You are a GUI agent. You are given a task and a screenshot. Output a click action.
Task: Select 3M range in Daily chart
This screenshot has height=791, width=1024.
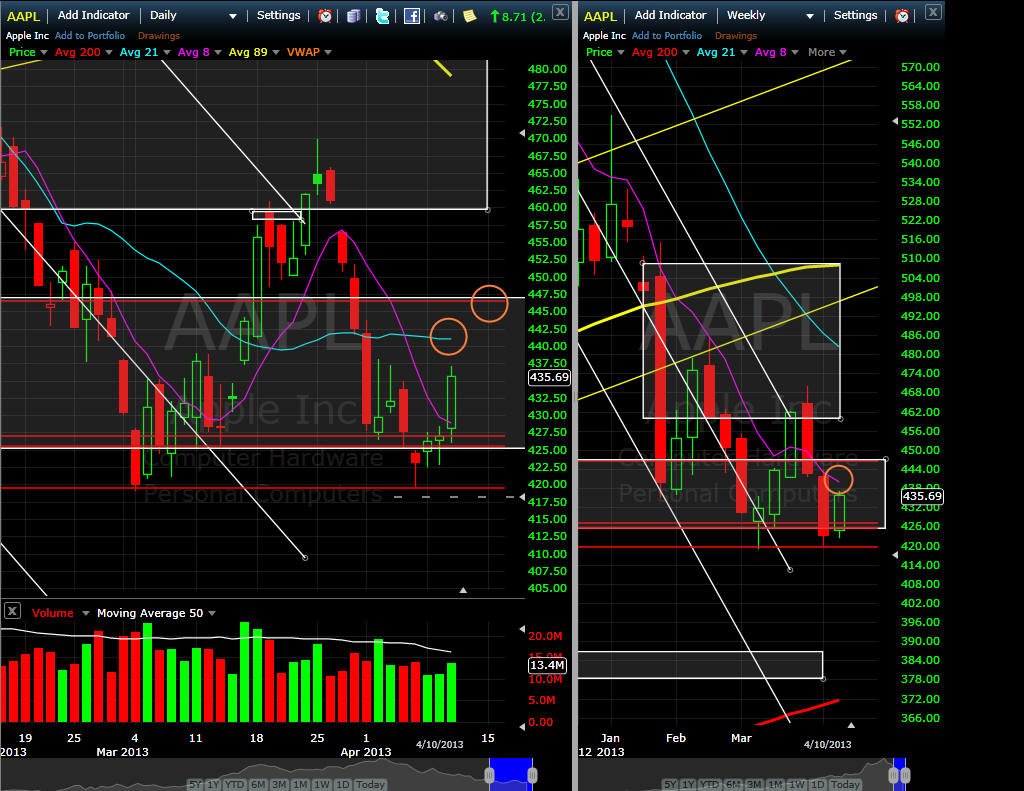(279, 784)
